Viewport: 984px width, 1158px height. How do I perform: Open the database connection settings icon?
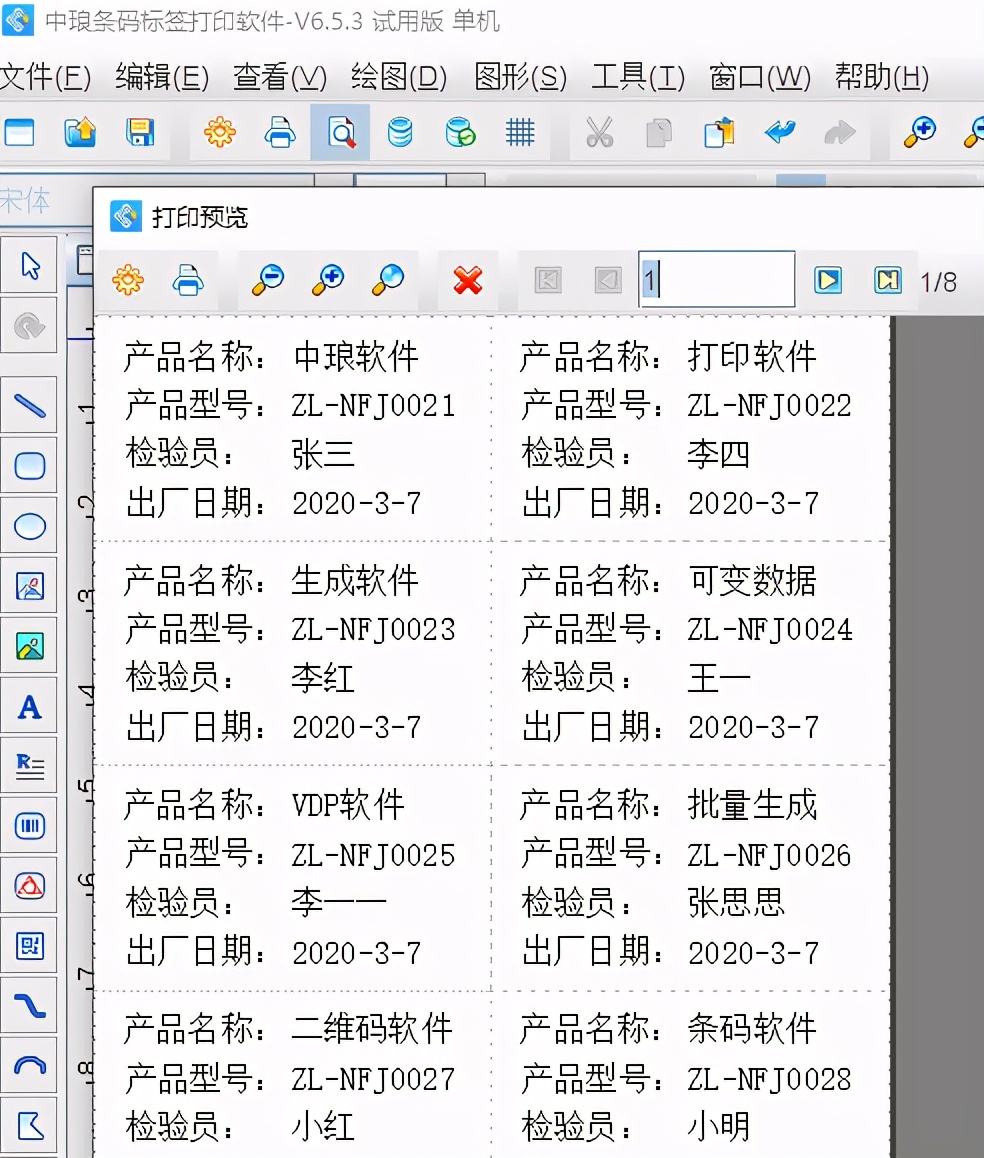pyautogui.click(x=400, y=131)
